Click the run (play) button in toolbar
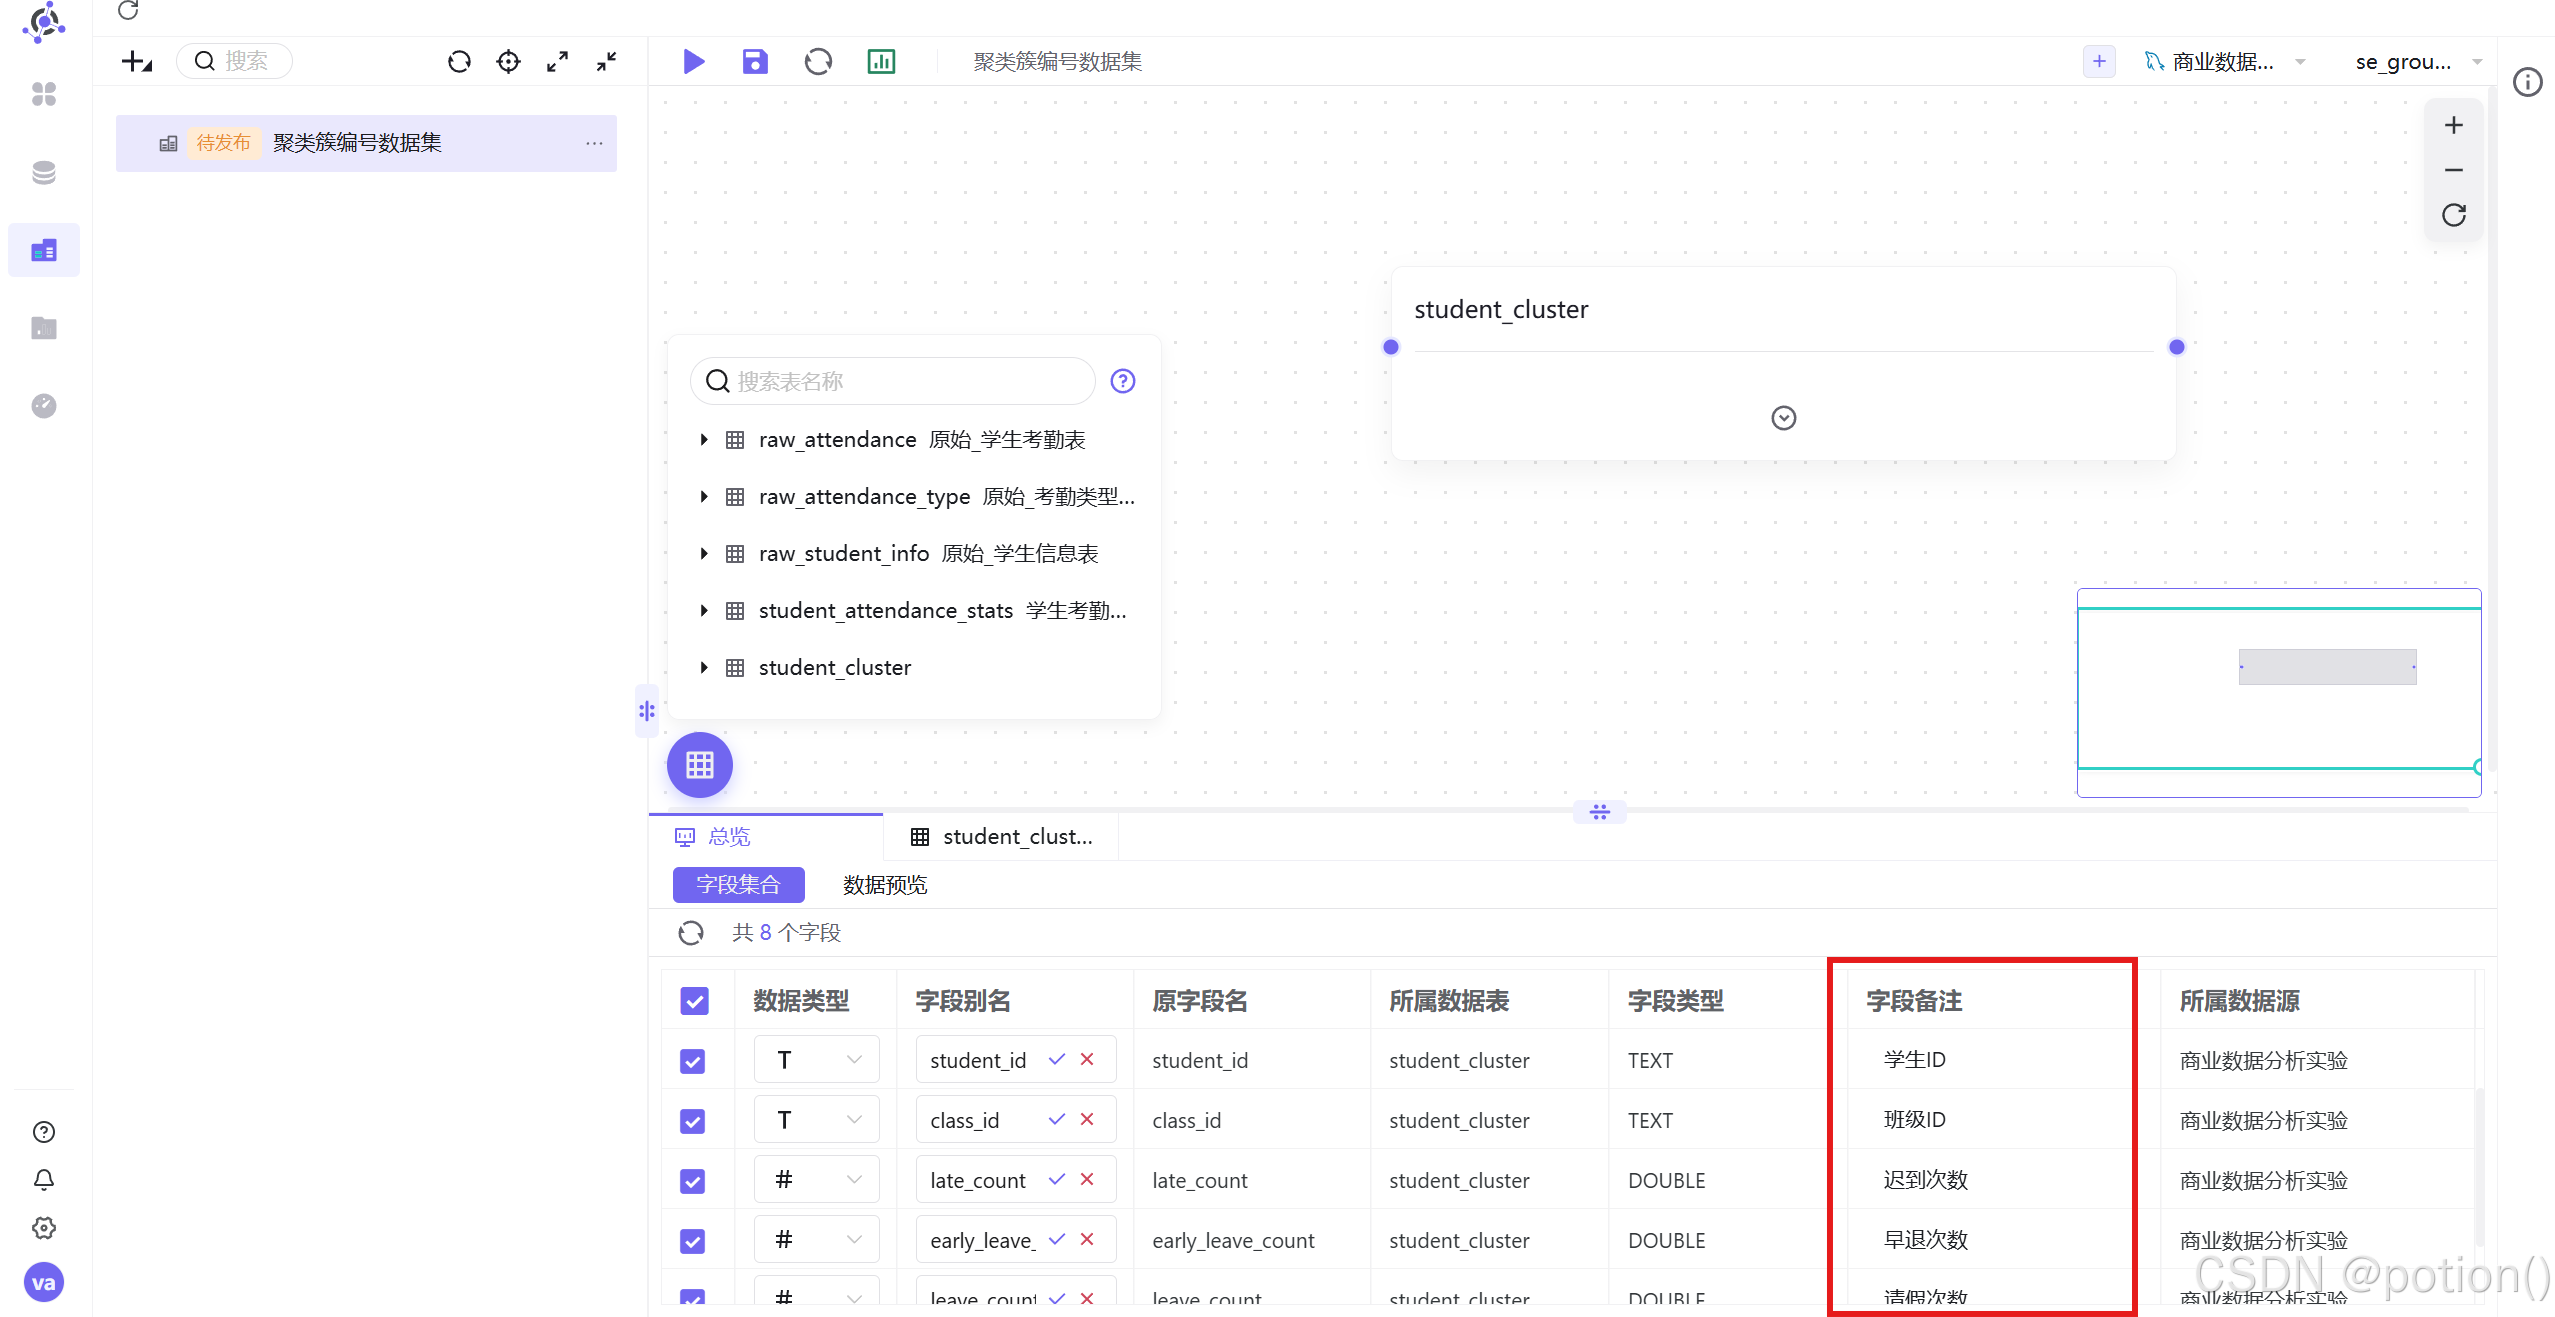 (x=693, y=62)
